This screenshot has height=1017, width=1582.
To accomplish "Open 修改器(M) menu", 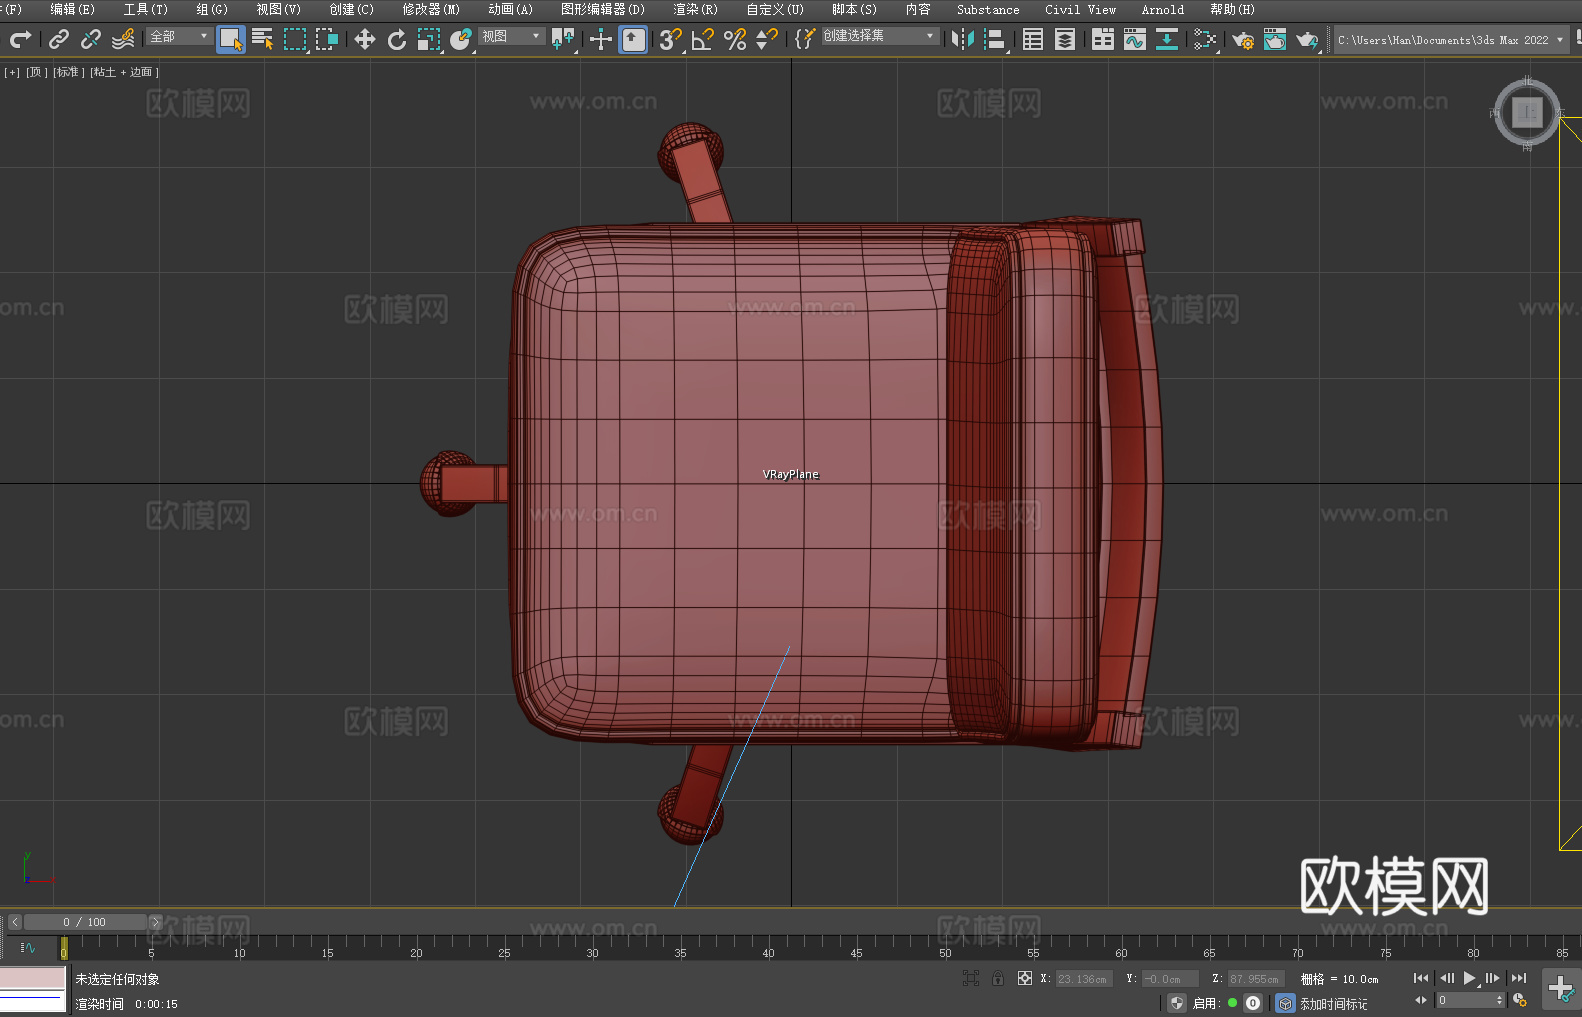I will pyautogui.click(x=431, y=9).
